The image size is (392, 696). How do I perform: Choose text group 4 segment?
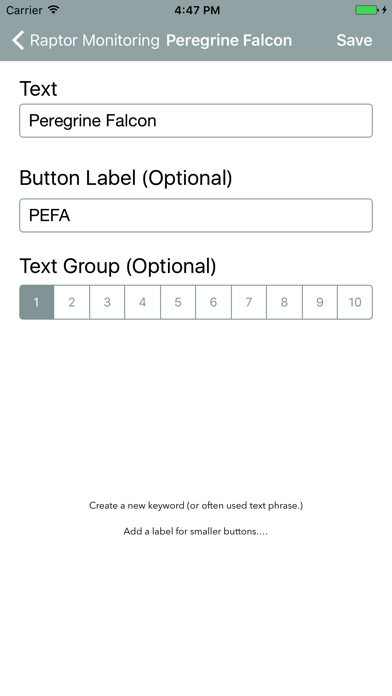143,302
